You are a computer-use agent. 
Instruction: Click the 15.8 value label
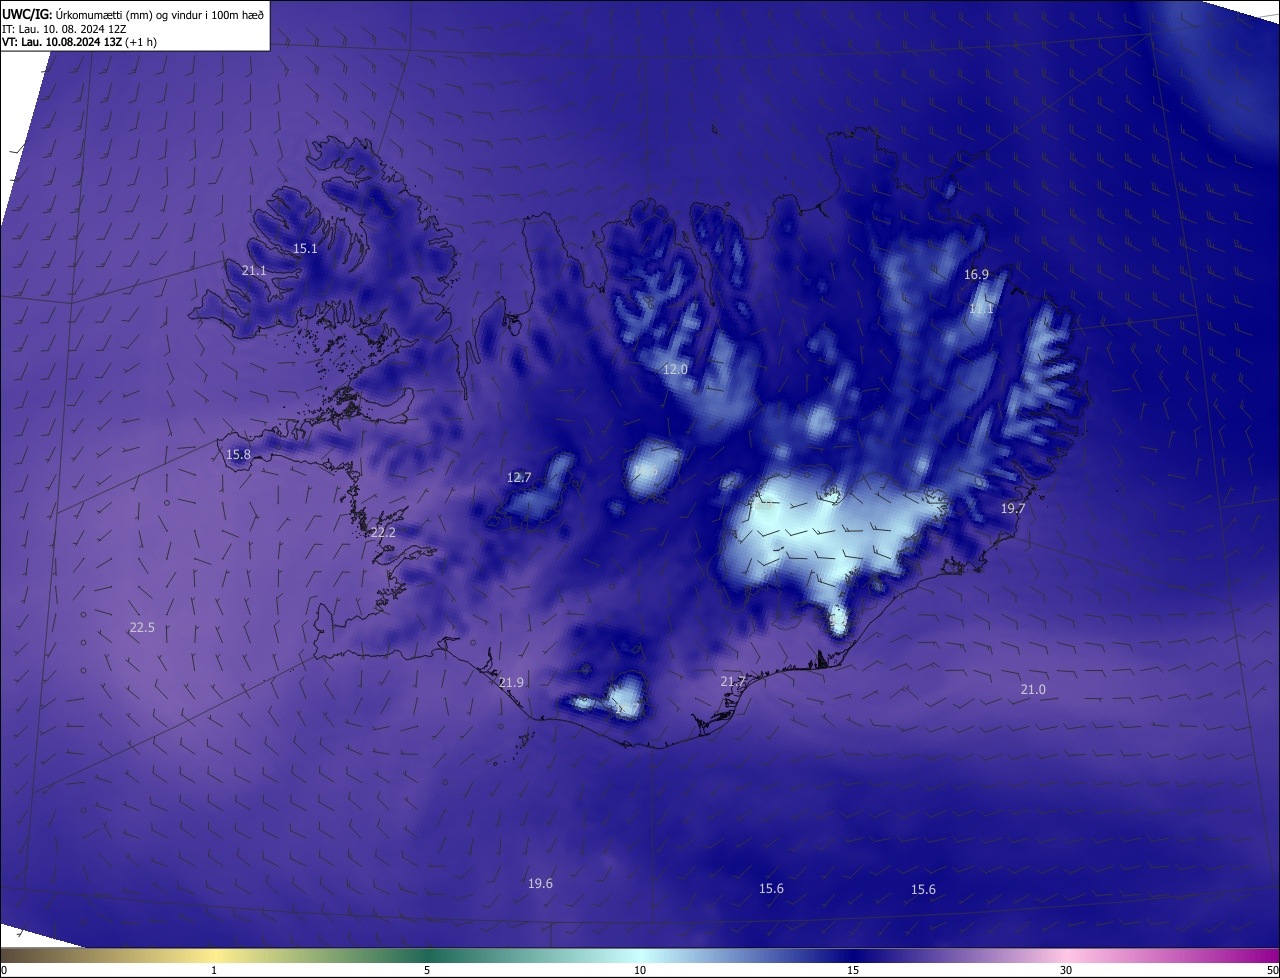[238, 455]
